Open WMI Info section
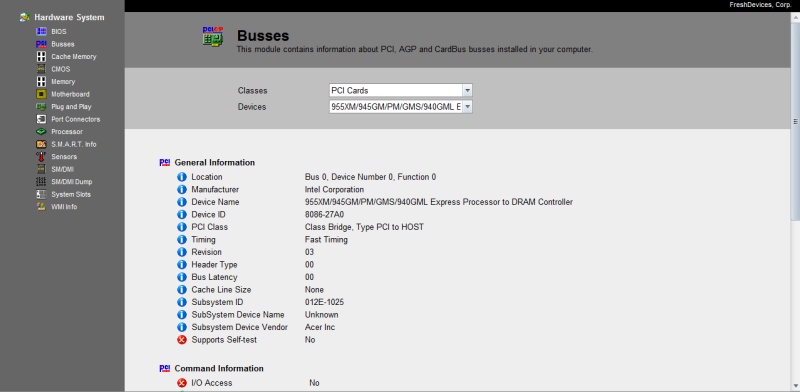The height and width of the screenshot is (392, 800). (x=64, y=207)
